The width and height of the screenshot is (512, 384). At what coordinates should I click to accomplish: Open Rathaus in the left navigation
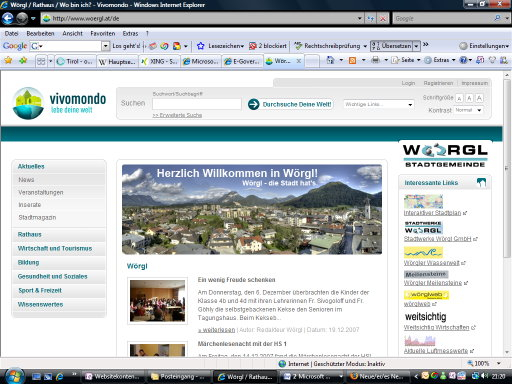(x=30, y=234)
